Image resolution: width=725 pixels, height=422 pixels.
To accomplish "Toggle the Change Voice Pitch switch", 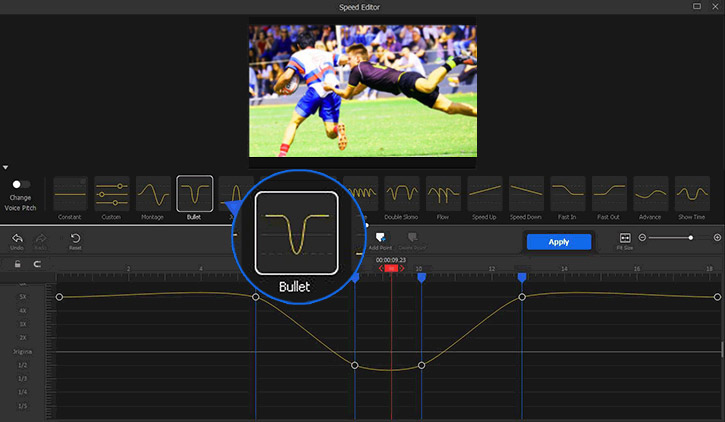I will pyautogui.click(x=20, y=184).
